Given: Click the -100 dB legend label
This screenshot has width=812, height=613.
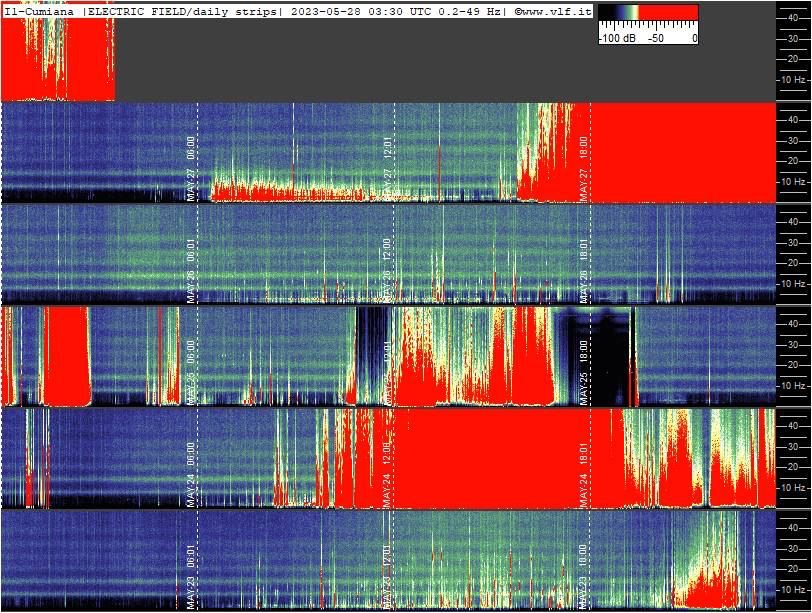Looking at the screenshot, I should click(x=617, y=38).
